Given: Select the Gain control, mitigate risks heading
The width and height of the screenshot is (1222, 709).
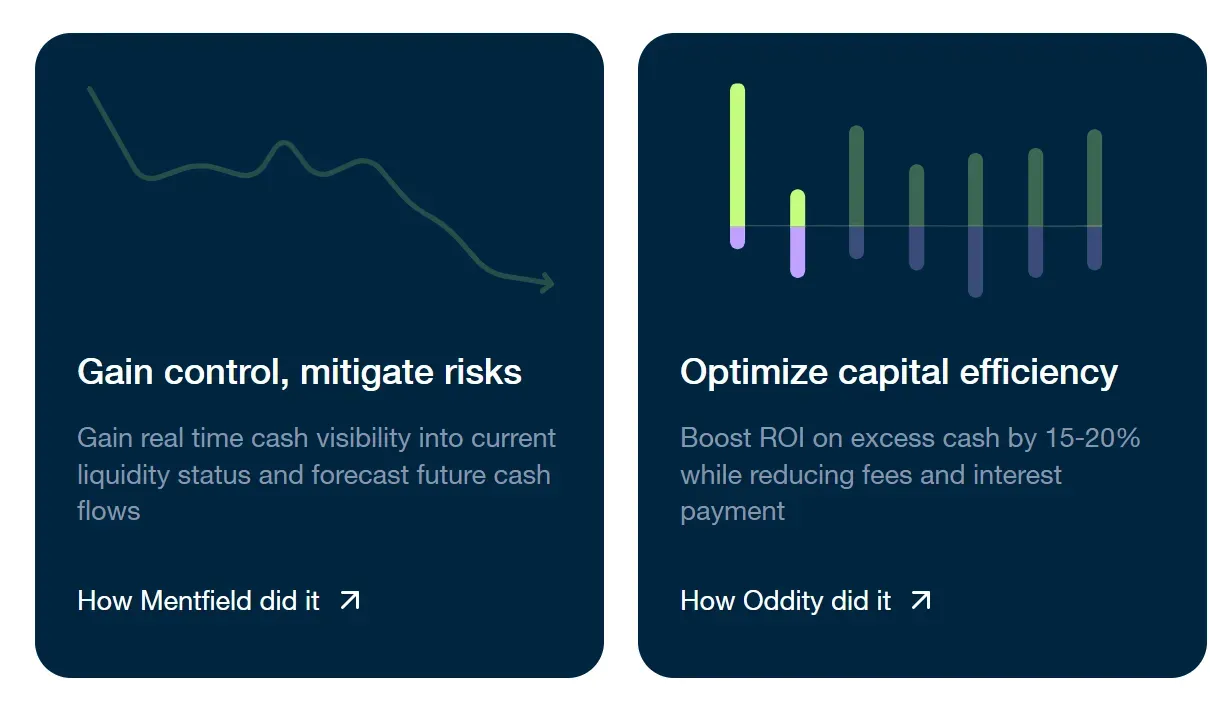Looking at the screenshot, I should point(299,372).
